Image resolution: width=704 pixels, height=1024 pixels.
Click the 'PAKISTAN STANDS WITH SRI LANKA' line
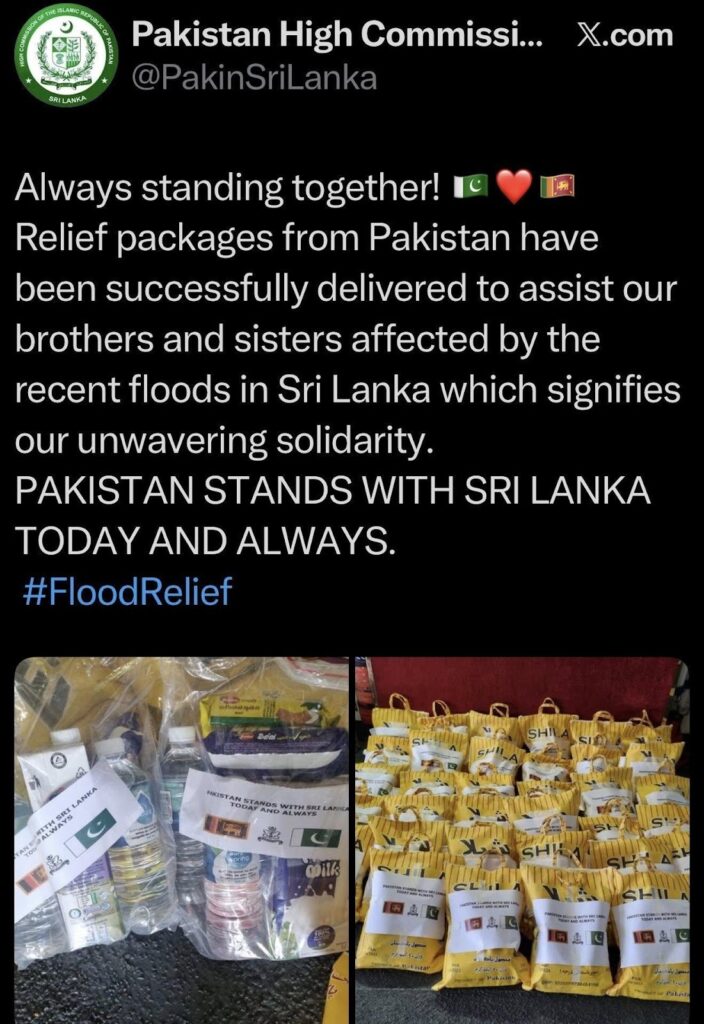(x=332, y=489)
